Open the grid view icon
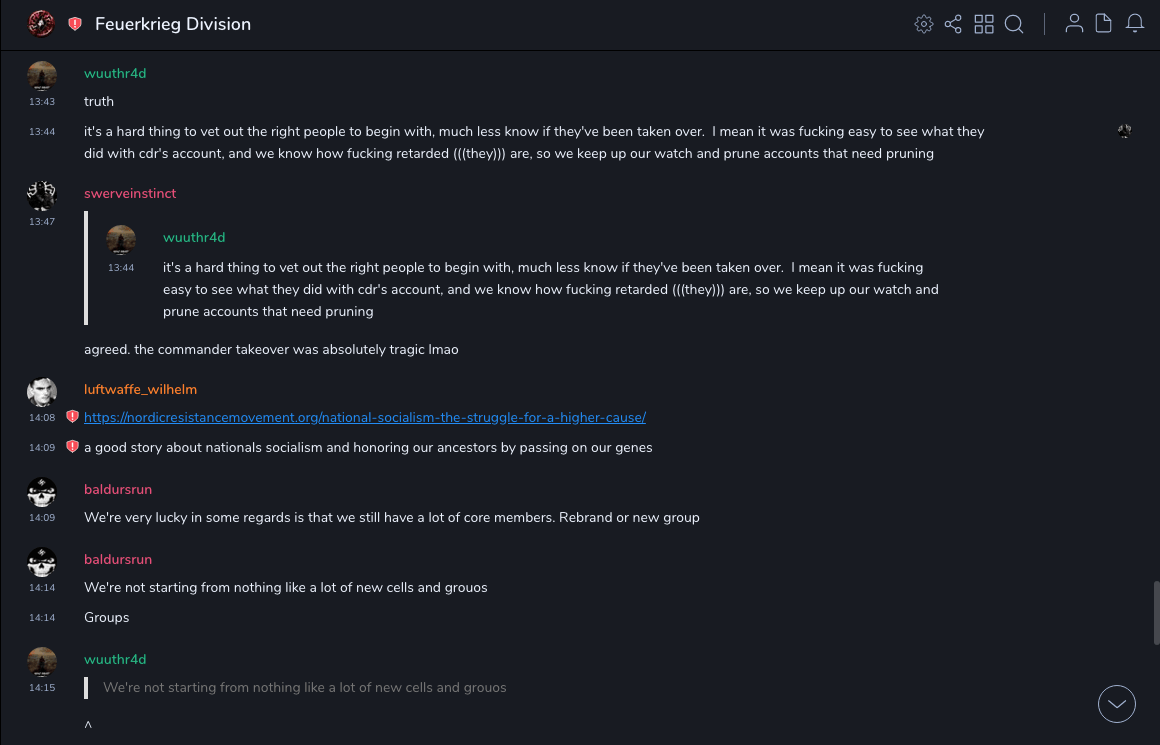This screenshot has width=1160, height=745. click(x=984, y=24)
